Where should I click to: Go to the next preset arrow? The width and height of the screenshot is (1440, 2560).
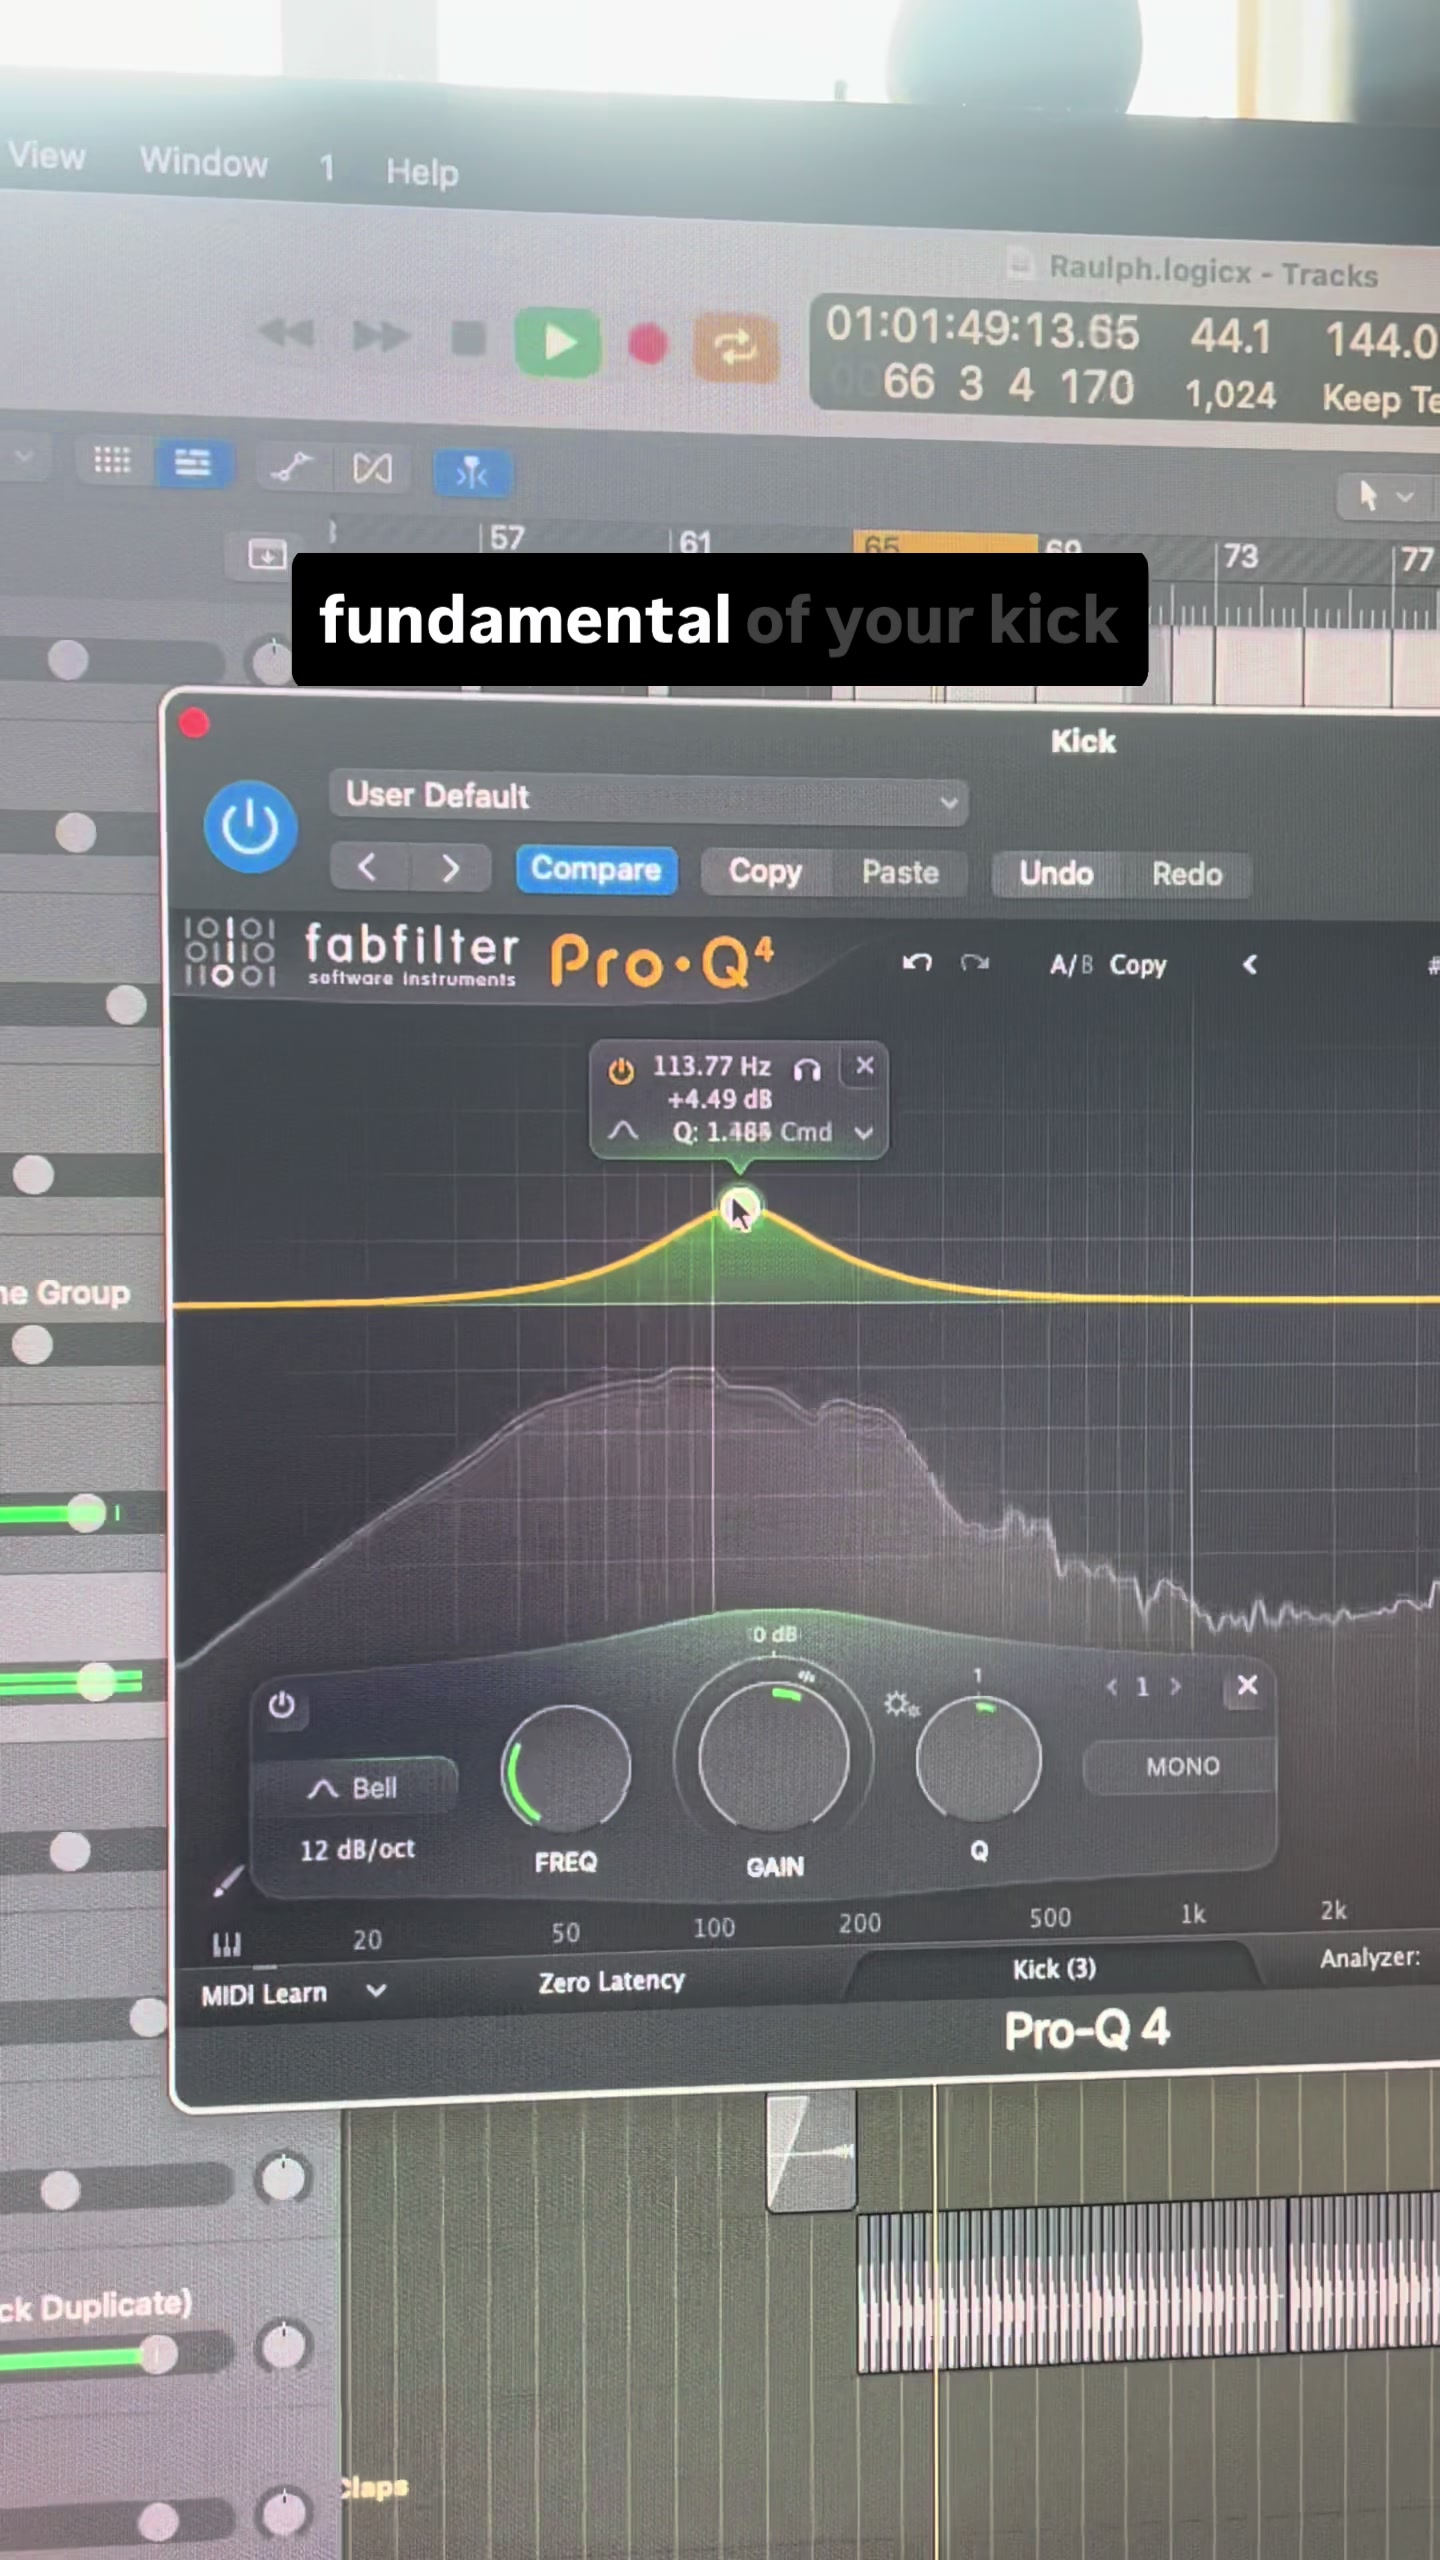pyautogui.click(x=450, y=868)
